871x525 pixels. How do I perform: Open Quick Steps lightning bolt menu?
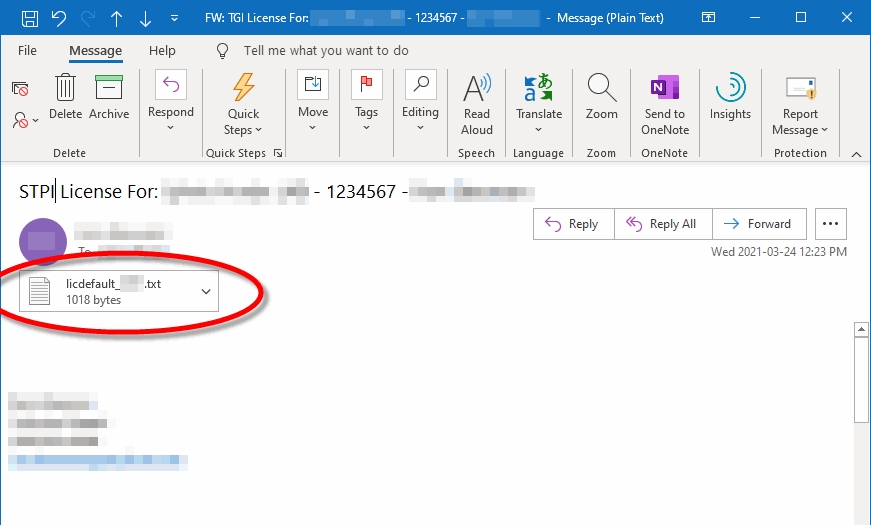tap(243, 102)
